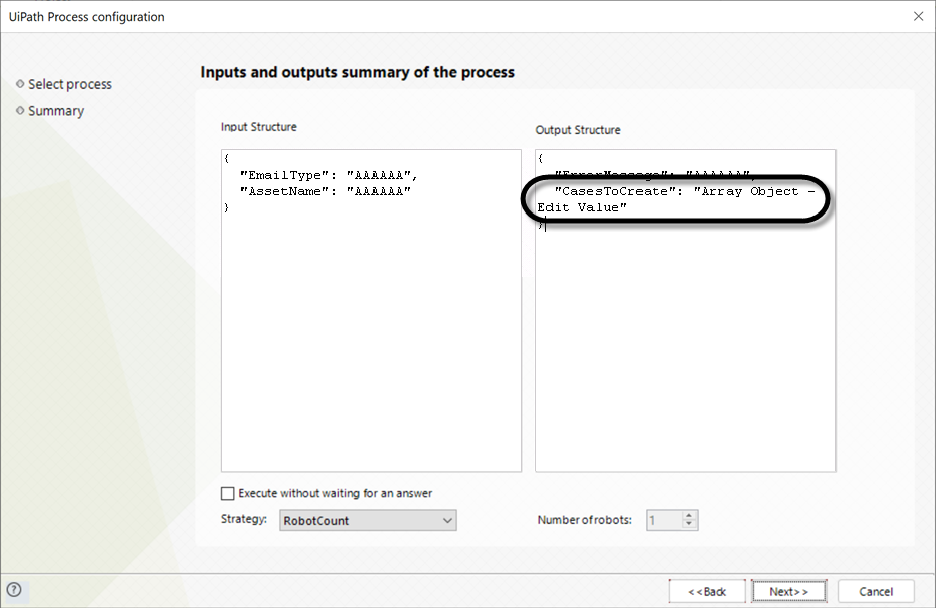Open the help question mark icon
This screenshot has width=937, height=608.
point(14,590)
